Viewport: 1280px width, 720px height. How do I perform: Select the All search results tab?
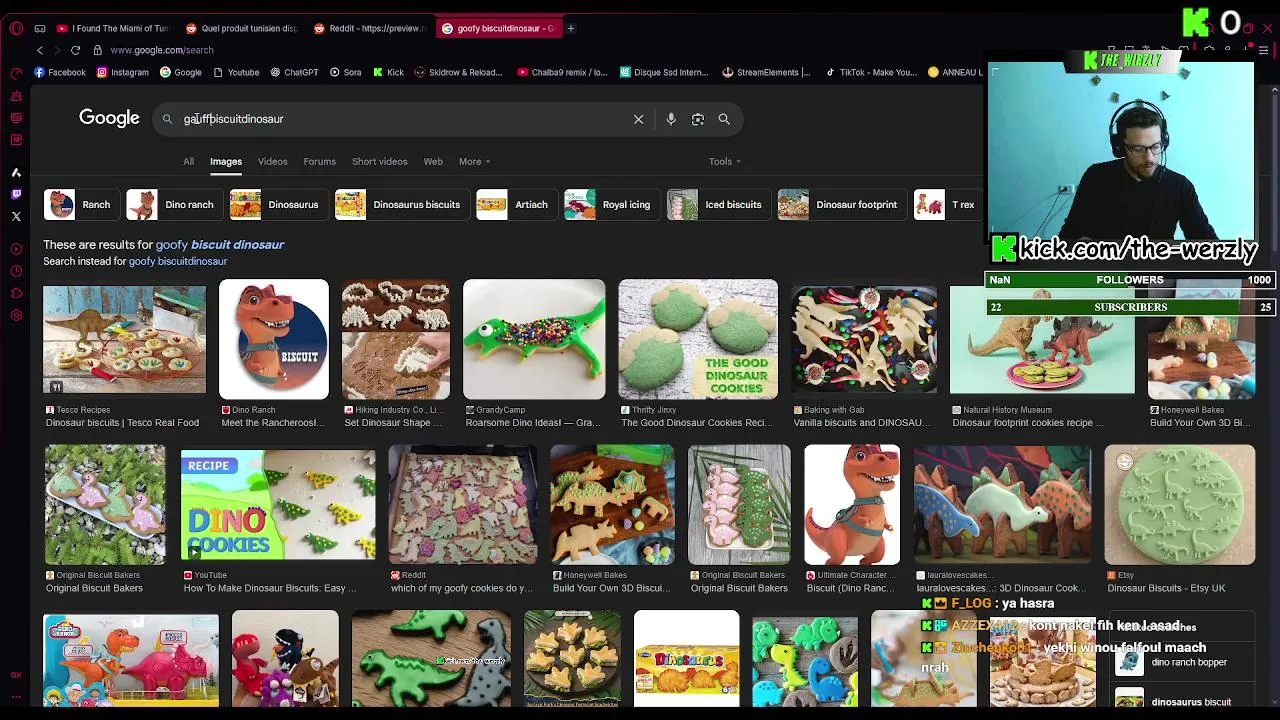click(188, 161)
